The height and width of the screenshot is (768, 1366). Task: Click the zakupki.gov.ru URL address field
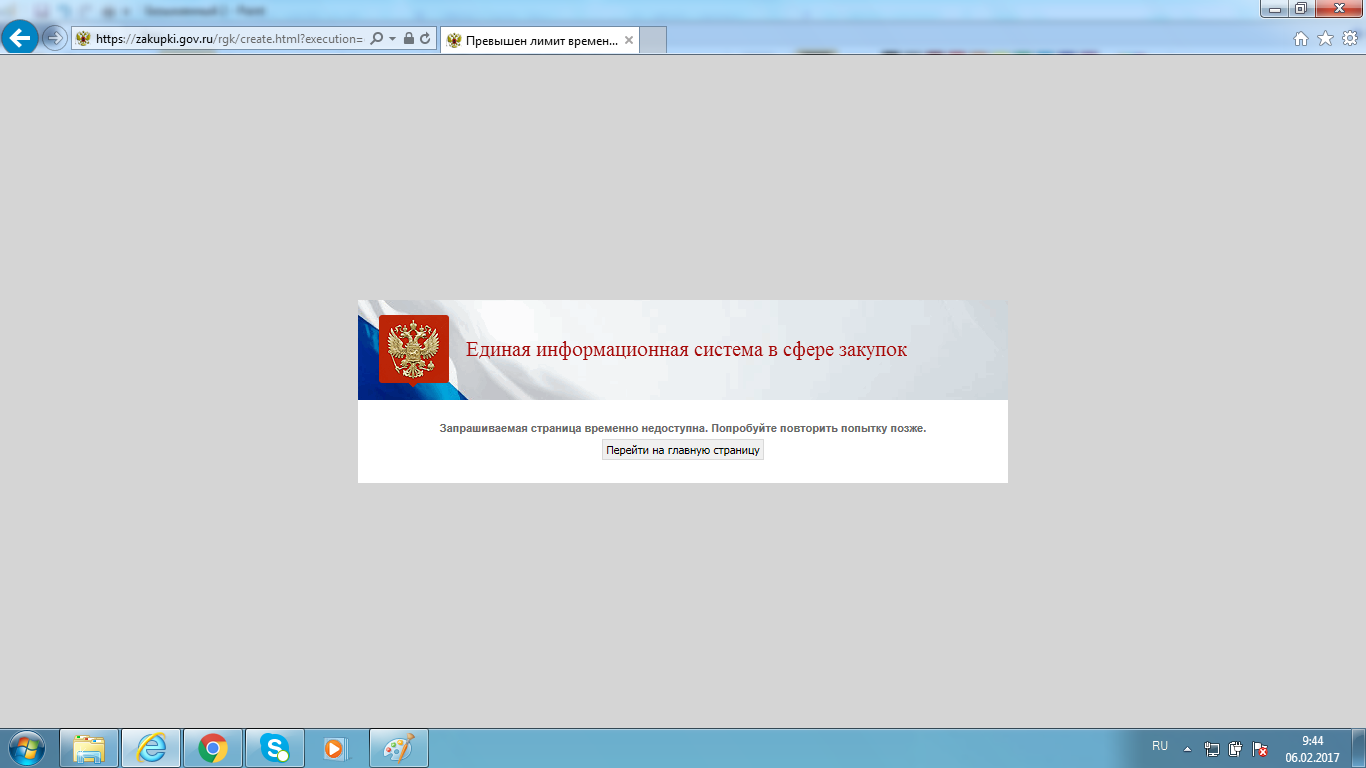[228, 39]
